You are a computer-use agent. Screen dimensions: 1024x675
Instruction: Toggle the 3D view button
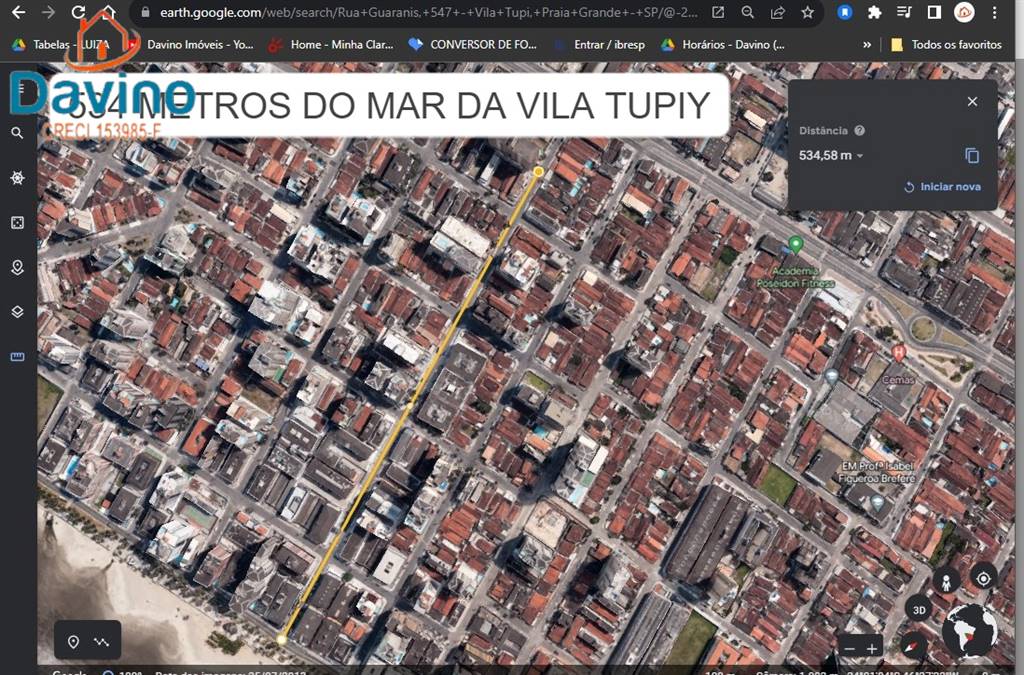[x=919, y=610]
